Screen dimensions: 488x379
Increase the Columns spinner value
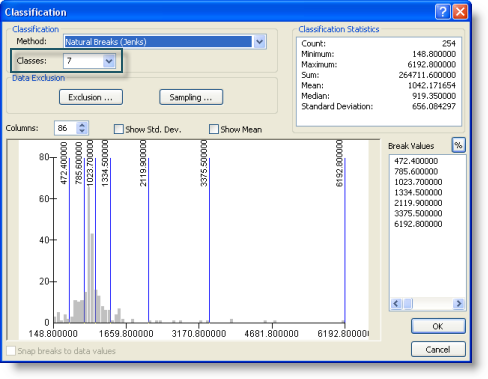(82, 125)
